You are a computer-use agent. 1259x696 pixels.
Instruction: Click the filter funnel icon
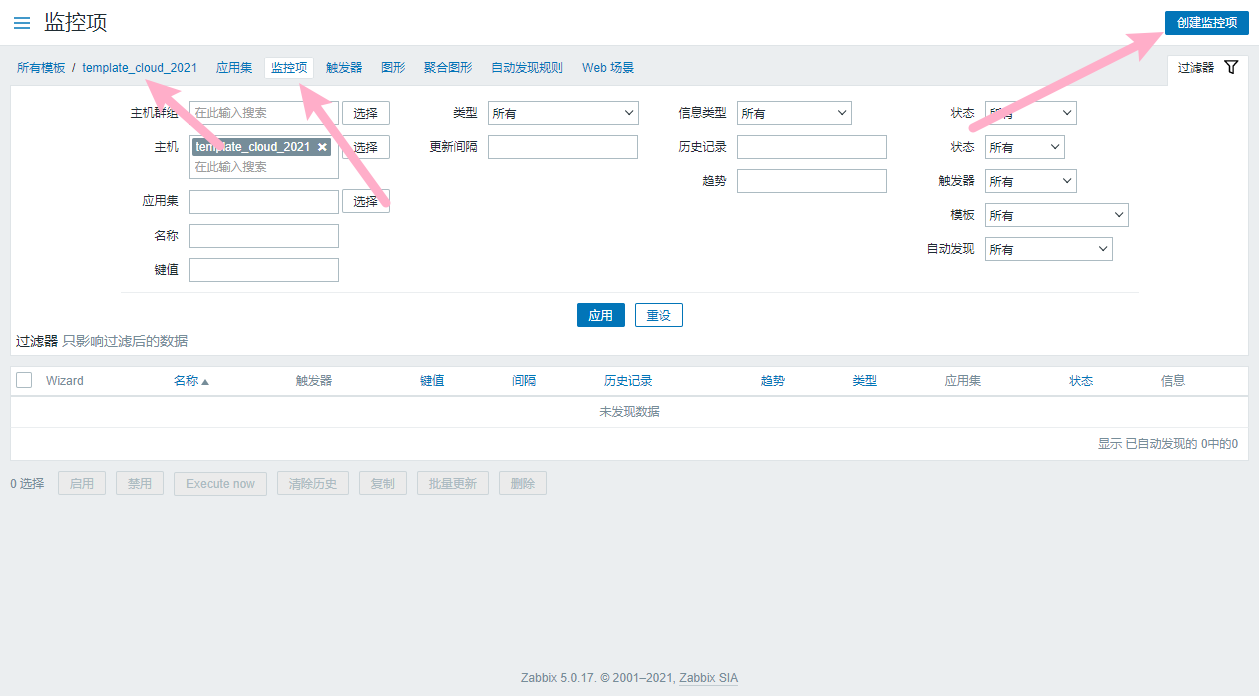click(1231, 67)
